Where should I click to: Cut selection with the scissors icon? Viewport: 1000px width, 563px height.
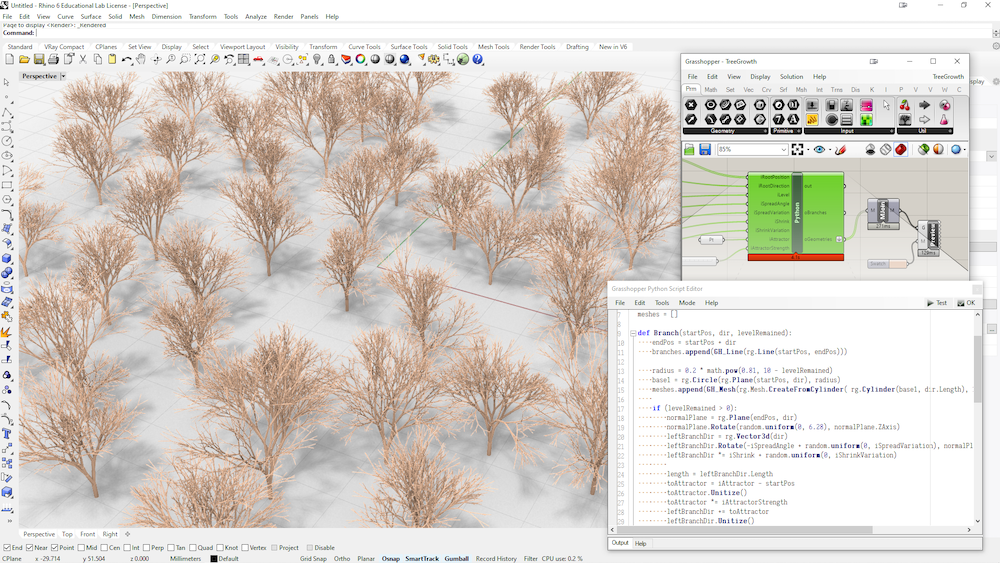(83, 59)
